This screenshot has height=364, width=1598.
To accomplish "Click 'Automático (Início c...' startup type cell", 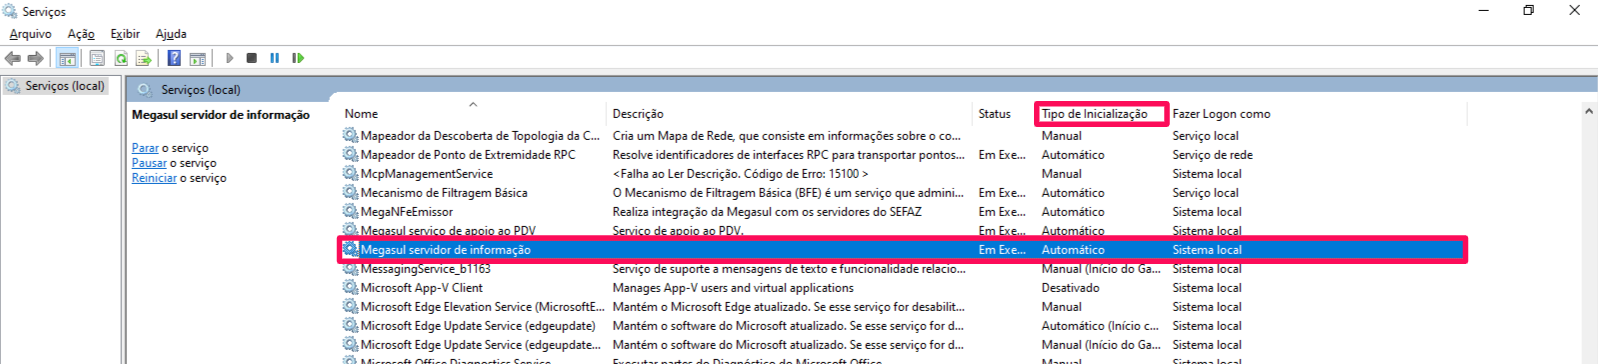I will point(1100,326).
